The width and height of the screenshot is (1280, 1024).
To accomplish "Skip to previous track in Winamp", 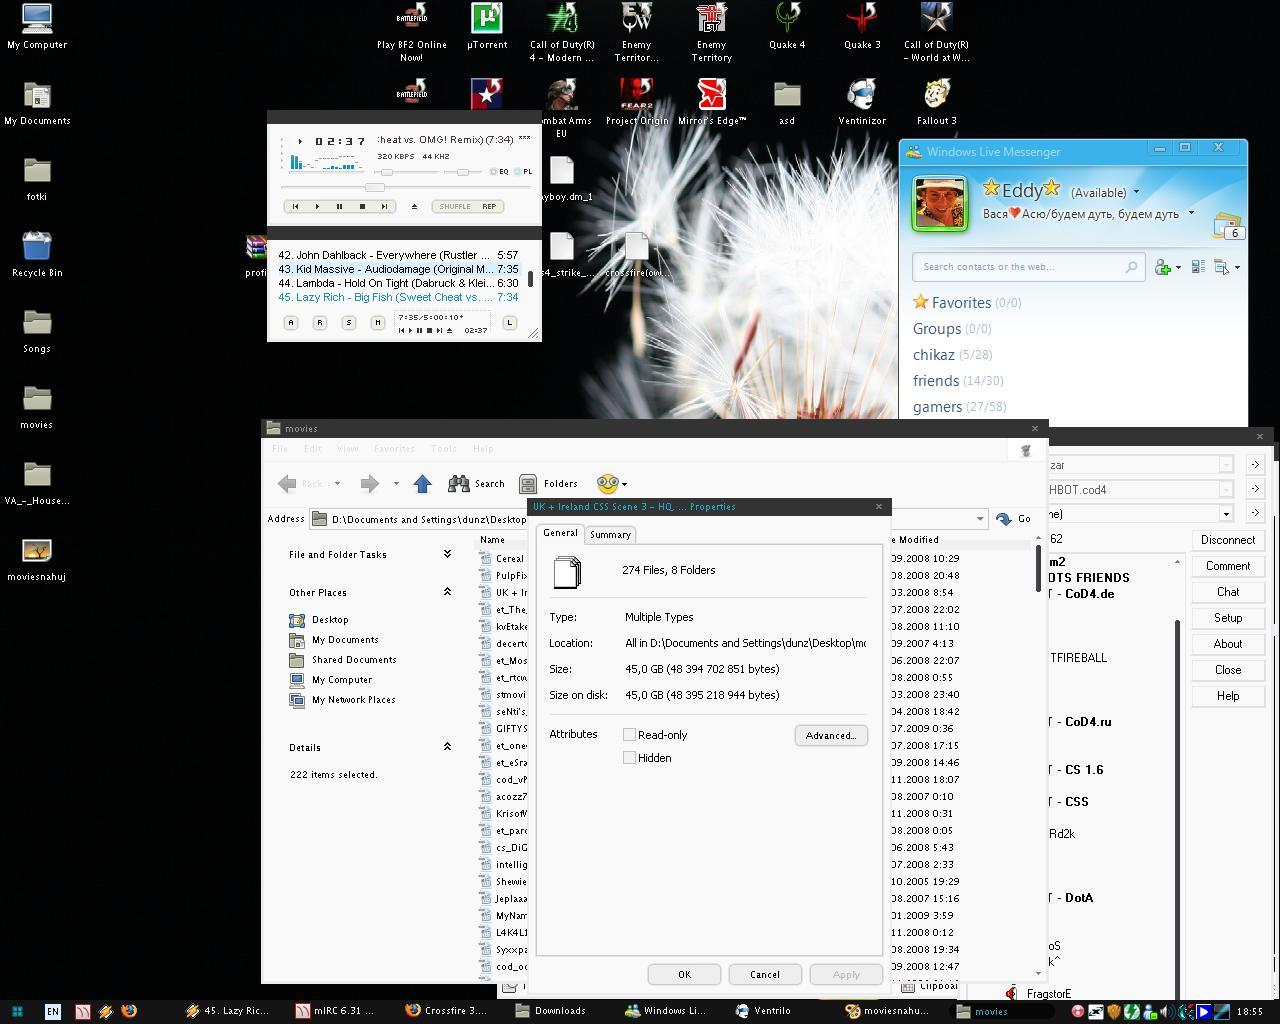I will (295, 206).
